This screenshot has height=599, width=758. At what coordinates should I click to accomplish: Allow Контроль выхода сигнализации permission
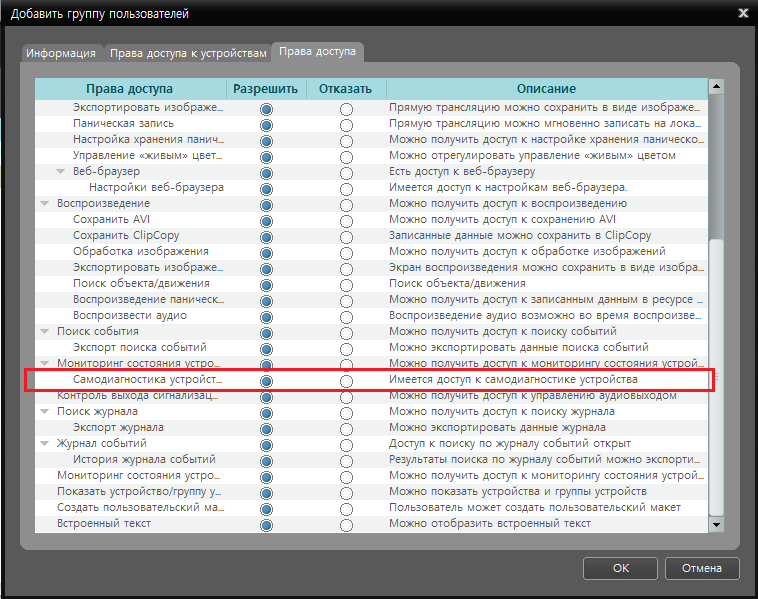click(x=266, y=397)
